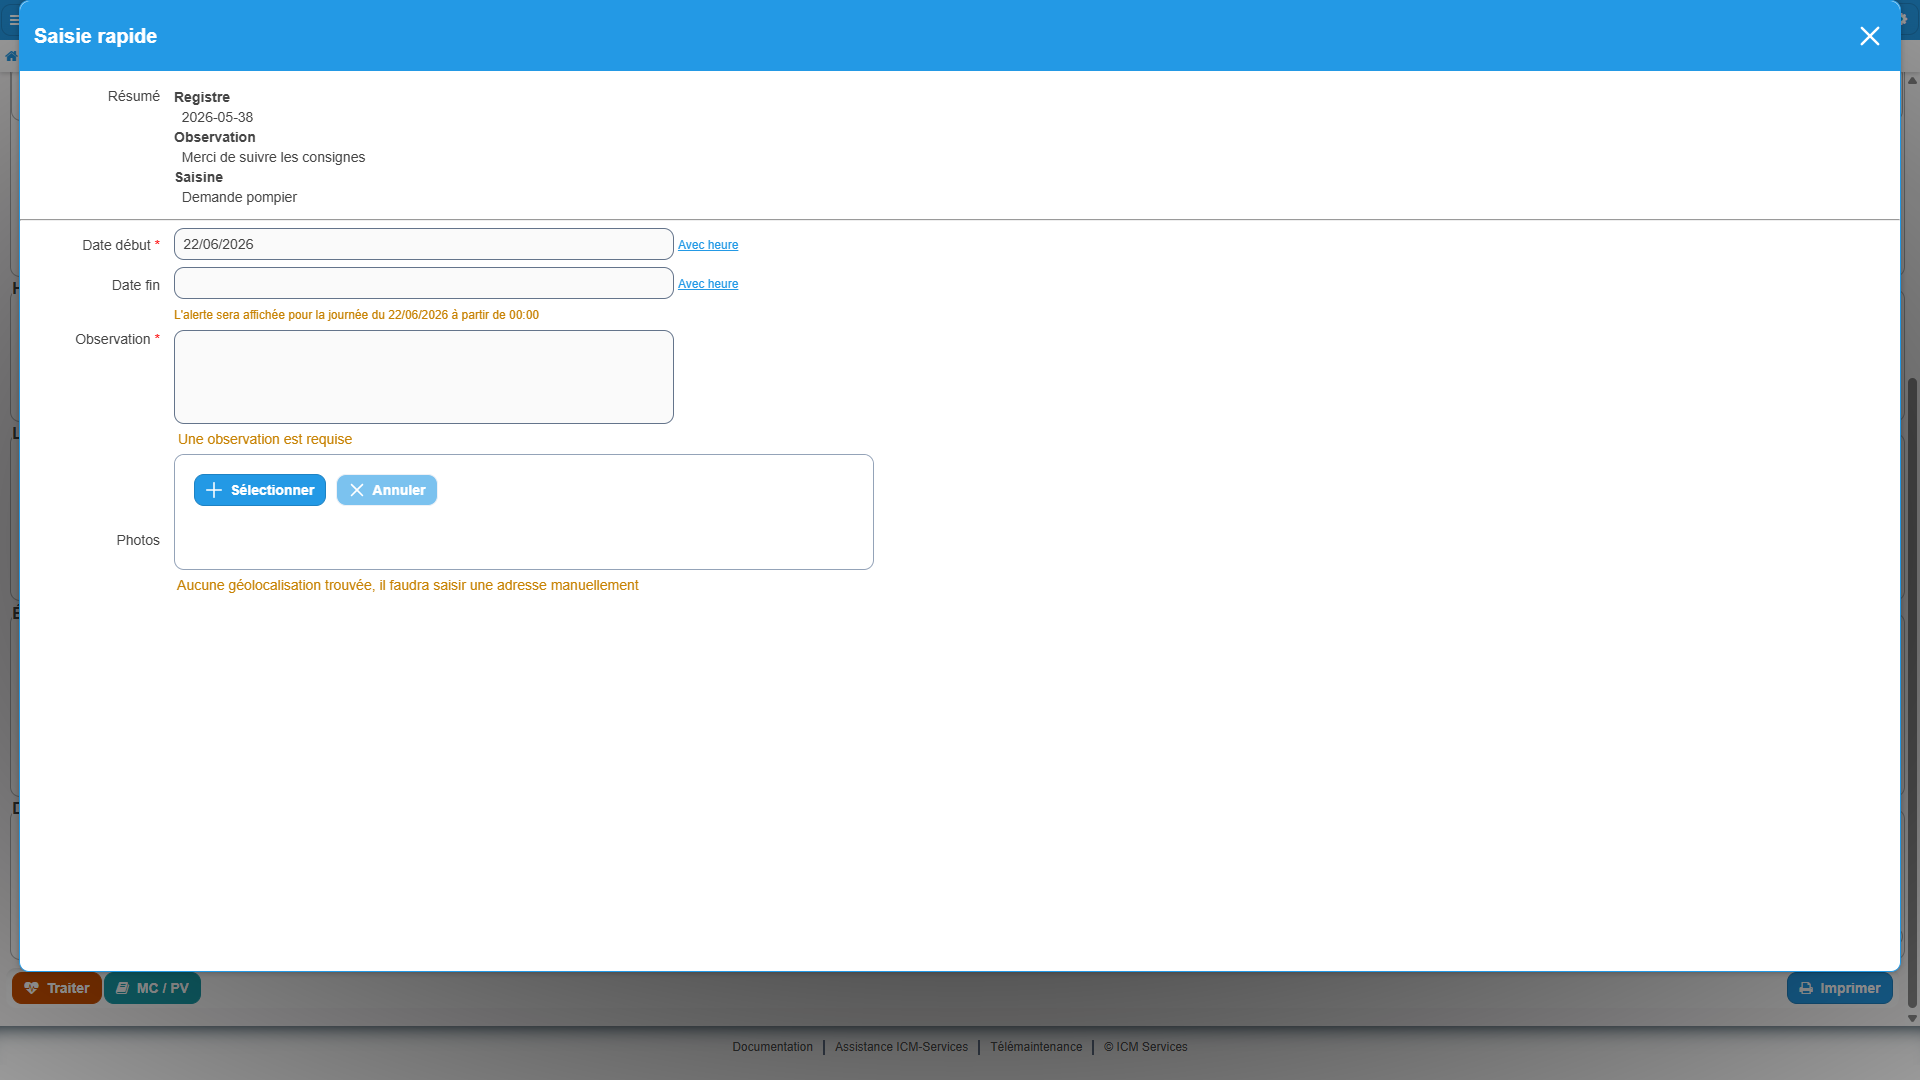Click the plus icon in Sélectionner
Viewport: 1920px width, 1080px height.
(x=214, y=490)
